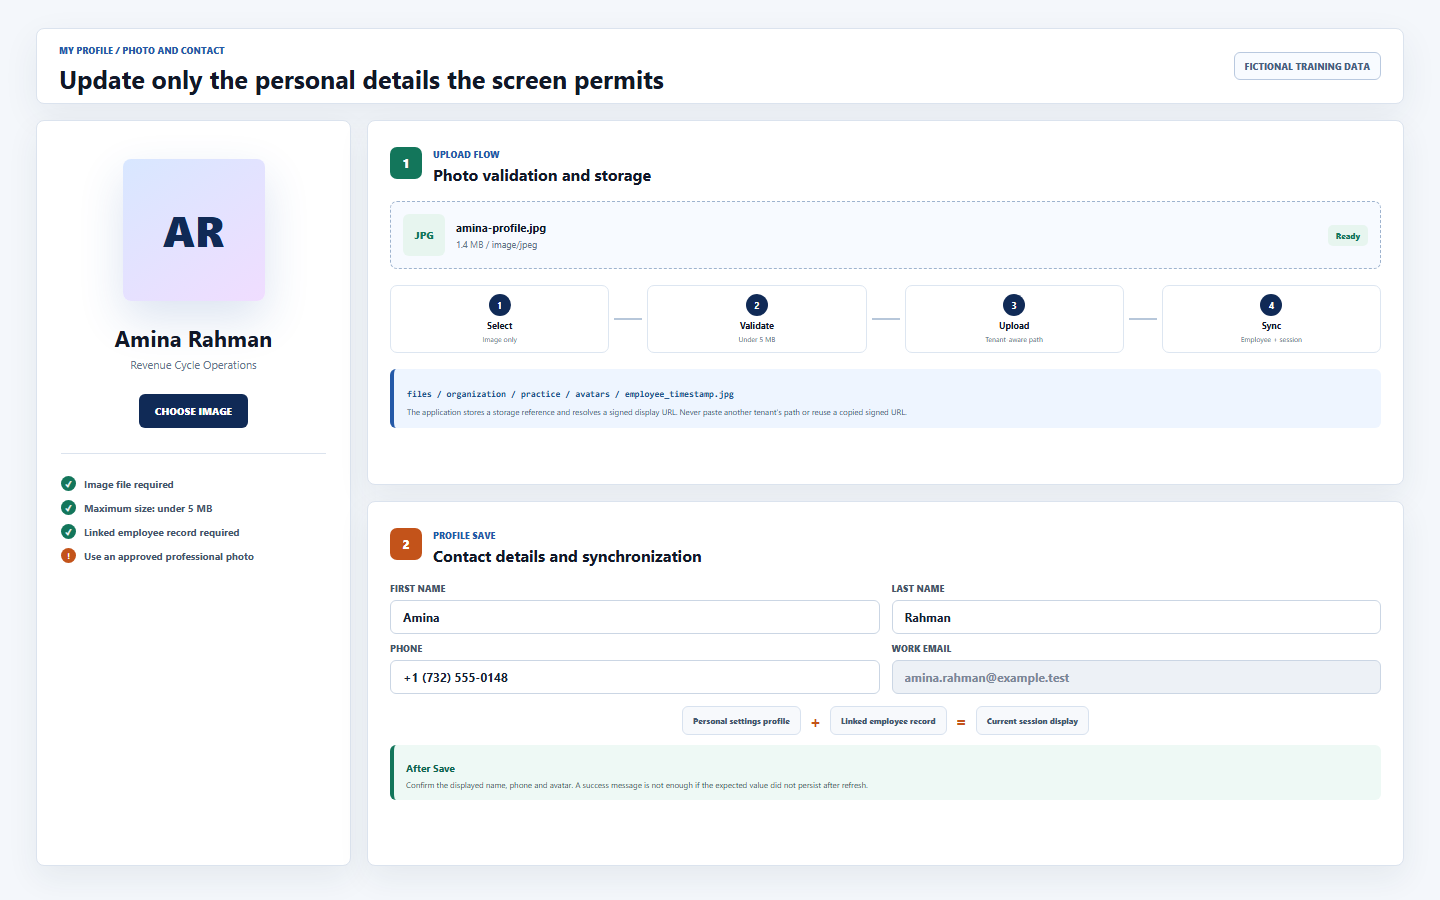Image resolution: width=1440 pixels, height=900 pixels.
Task: Click the Current session display chip
Action: click(x=1032, y=721)
